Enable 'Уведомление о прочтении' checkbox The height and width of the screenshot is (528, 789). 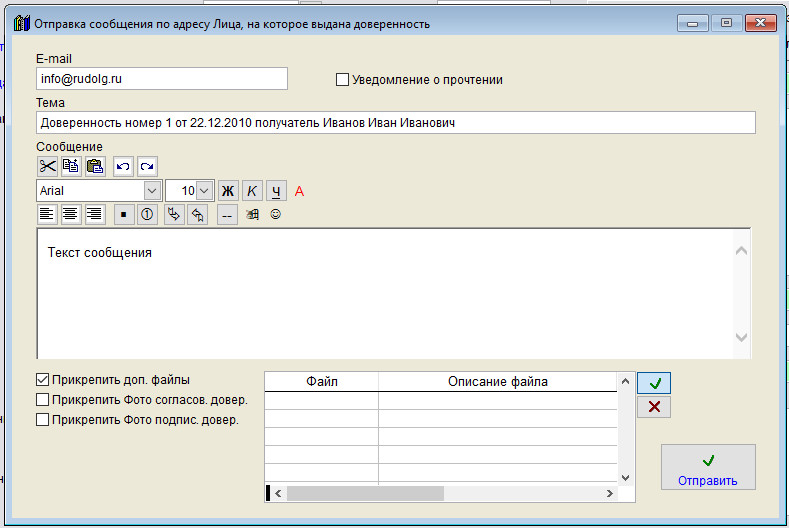[x=343, y=80]
